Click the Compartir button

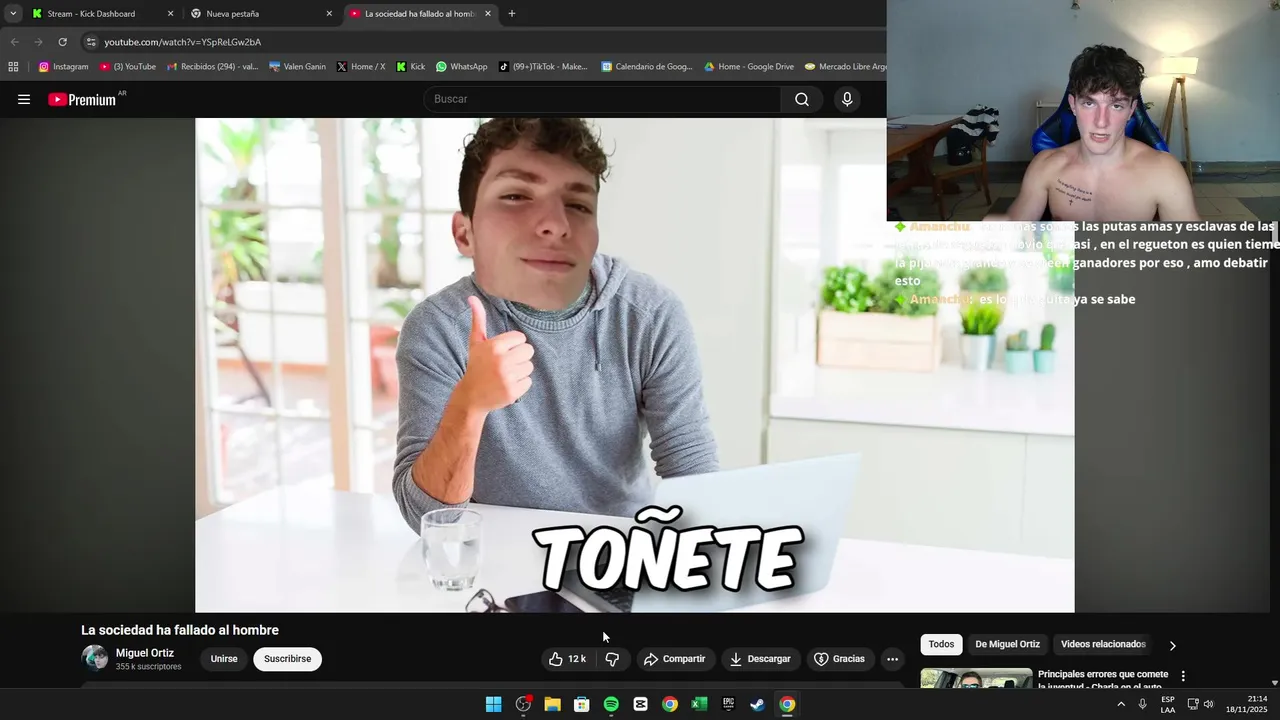pyautogui.click(x=675, y=659)
